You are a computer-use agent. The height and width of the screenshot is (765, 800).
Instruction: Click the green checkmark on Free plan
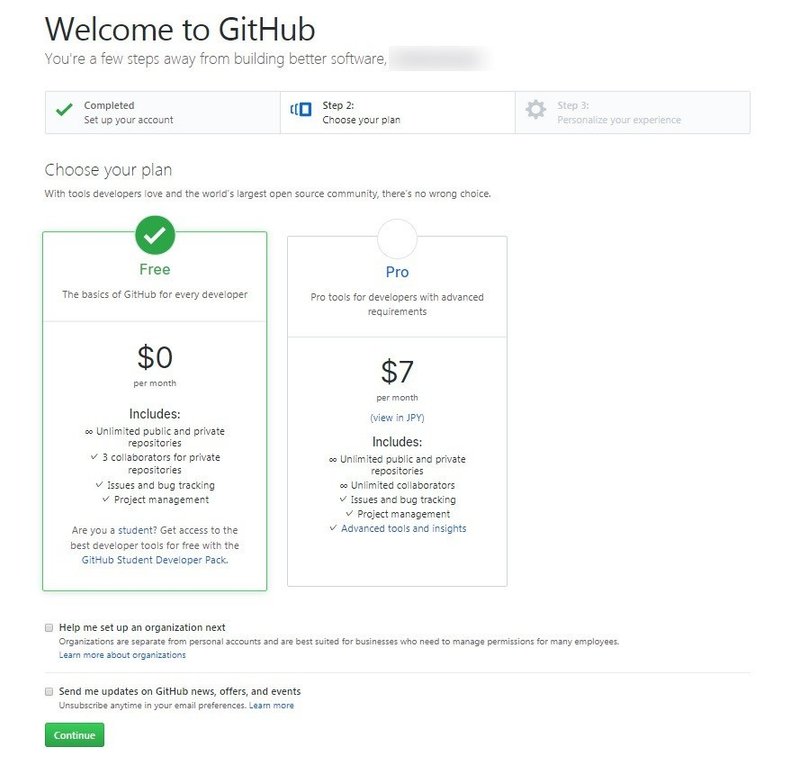(154, 236)
